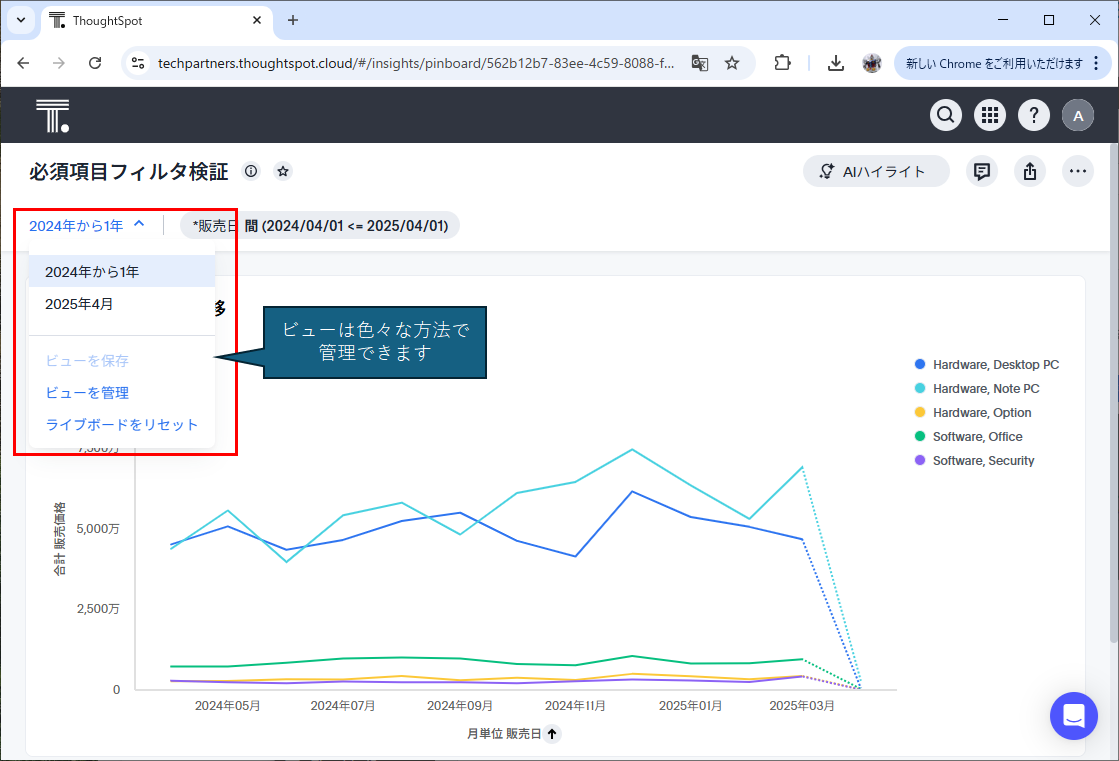The image size is (1119, 761).
Task: Click the ThoughtSpot logo icon
Action: tap(52, 116)
